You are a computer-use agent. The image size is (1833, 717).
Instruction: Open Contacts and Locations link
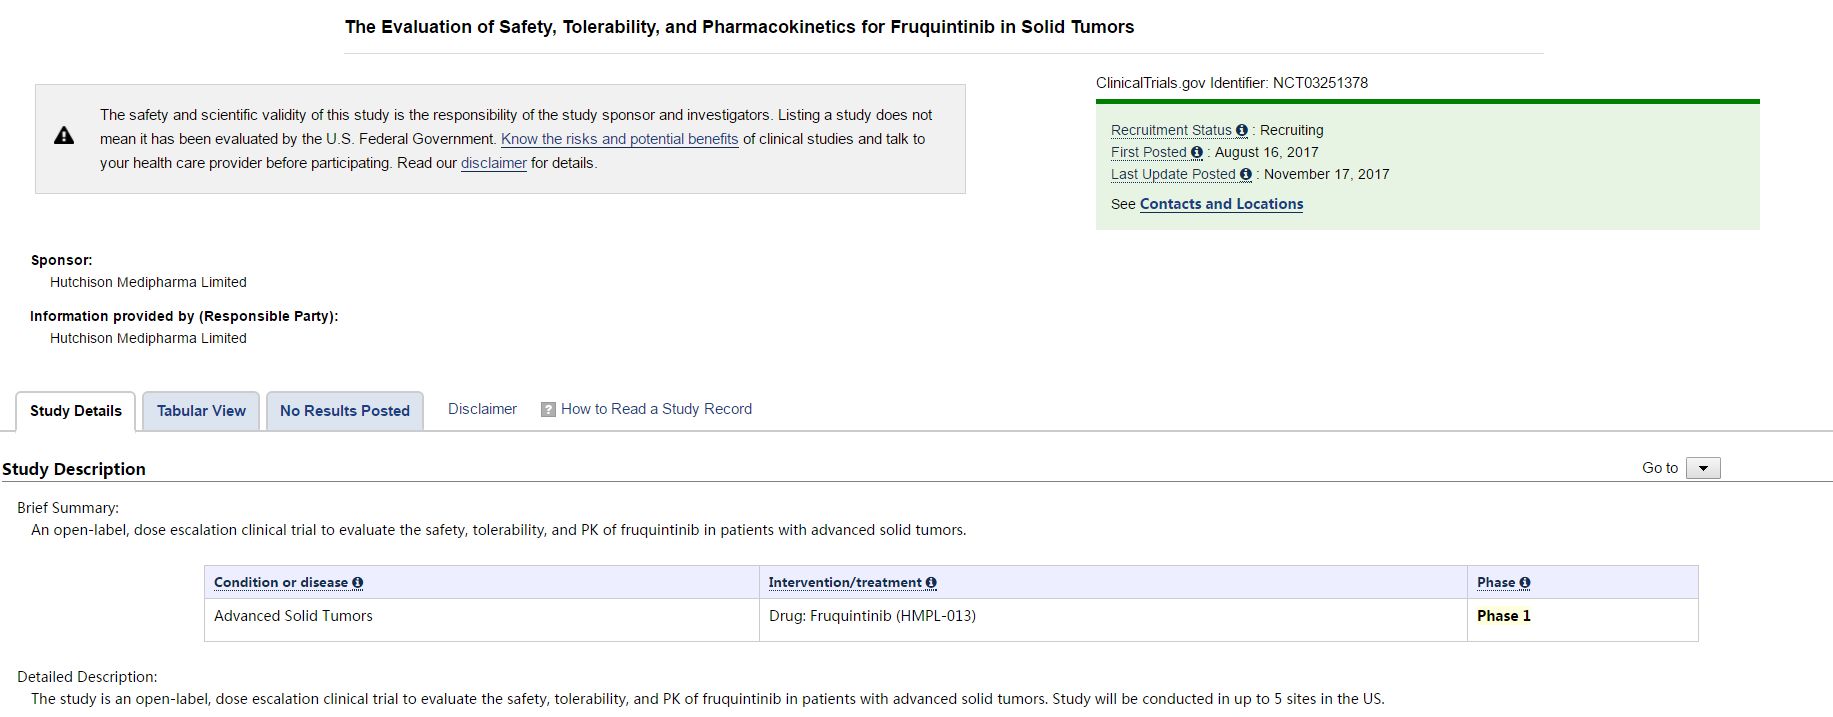coord(1221,204)
